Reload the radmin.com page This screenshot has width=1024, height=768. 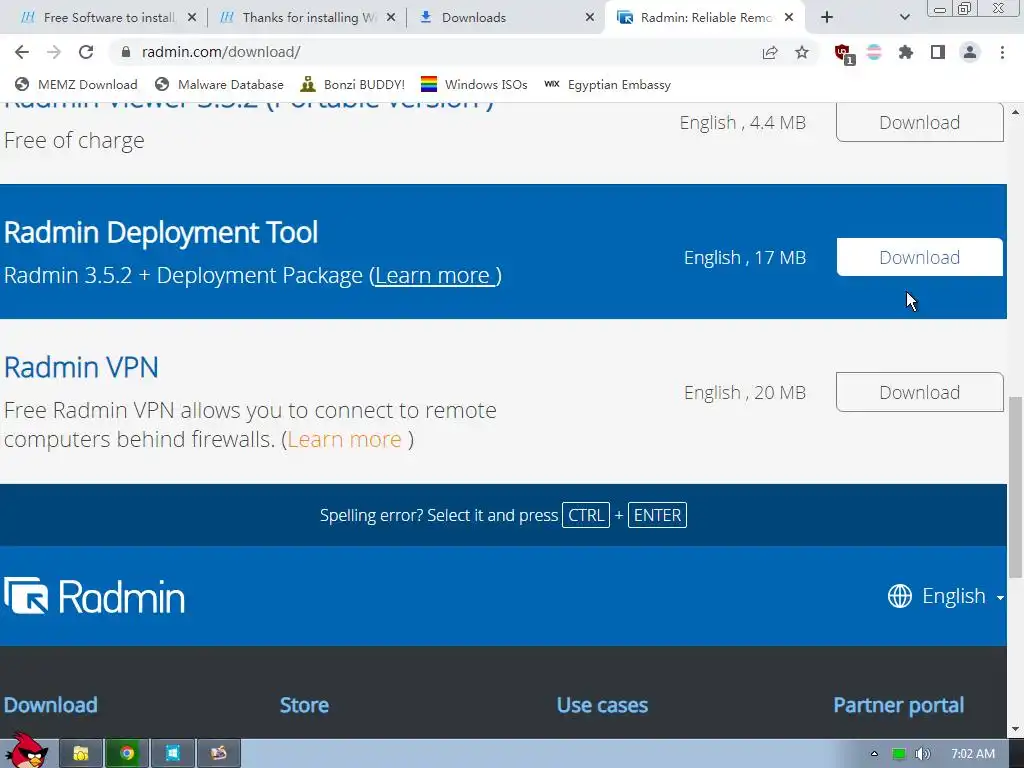coord(86,52)
